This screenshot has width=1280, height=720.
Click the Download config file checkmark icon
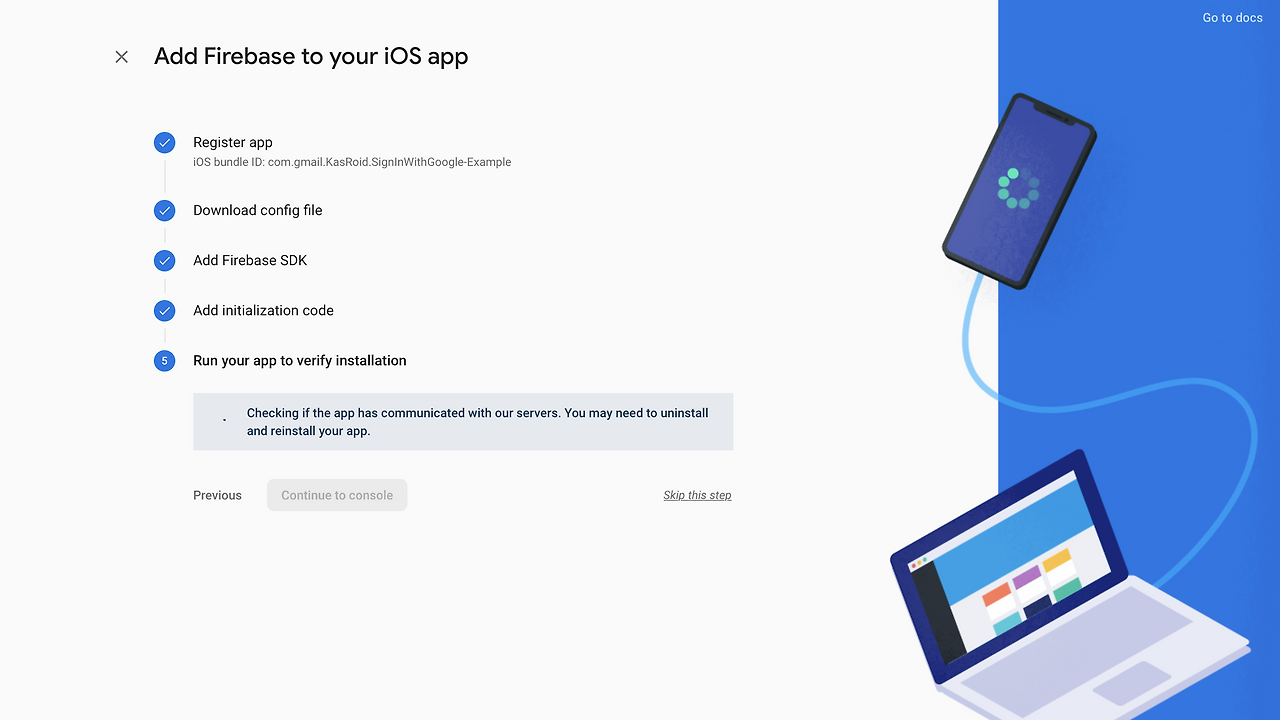pos(165,211)
